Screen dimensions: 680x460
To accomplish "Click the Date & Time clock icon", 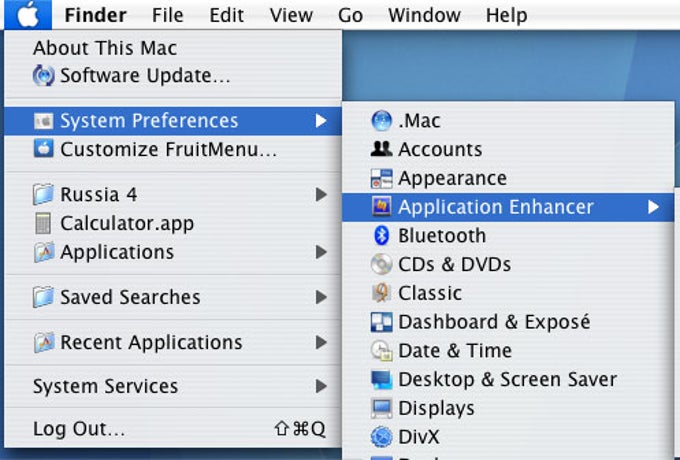I will [x=382, y=351].
